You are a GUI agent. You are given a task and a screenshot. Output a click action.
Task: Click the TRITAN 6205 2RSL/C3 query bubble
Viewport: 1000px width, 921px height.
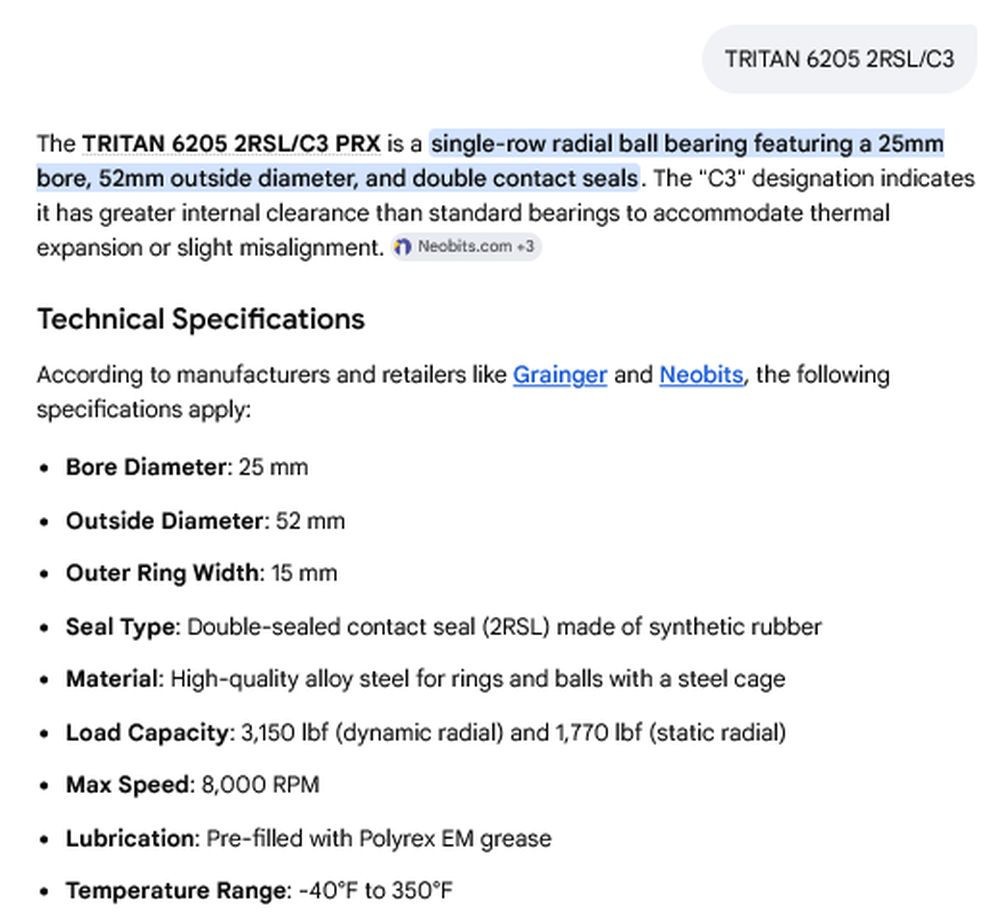(x=839, y=59)
